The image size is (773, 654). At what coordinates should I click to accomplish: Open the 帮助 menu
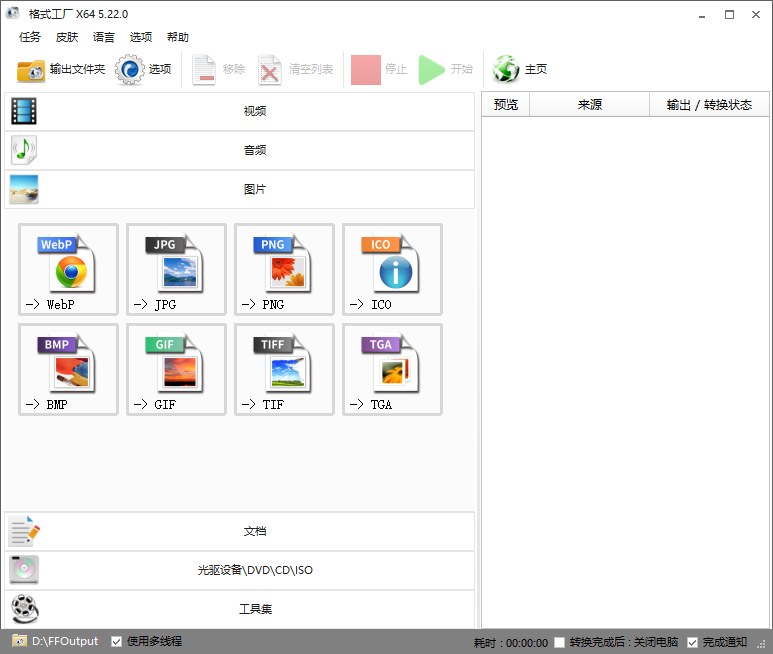(177, 37)
